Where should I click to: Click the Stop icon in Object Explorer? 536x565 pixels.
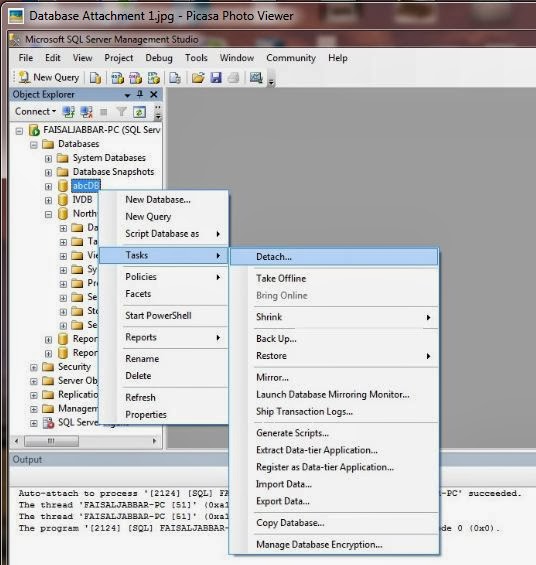tap(104, 112)
